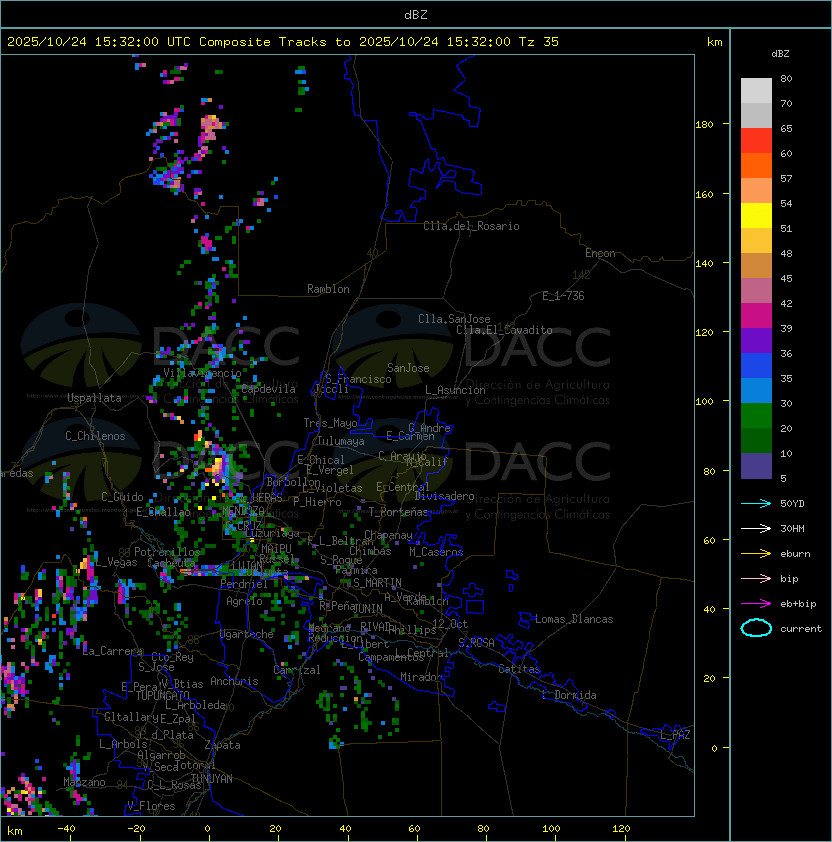Click the 'dBZ' heading above the color scale

[x=780, y=54]
